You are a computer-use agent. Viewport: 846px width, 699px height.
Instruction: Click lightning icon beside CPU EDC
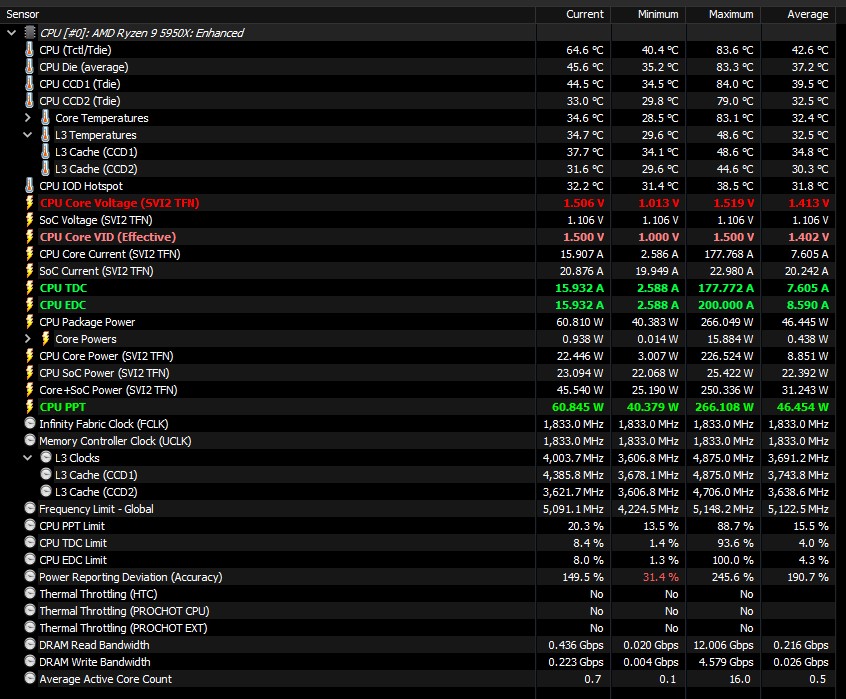coord(30,305)
